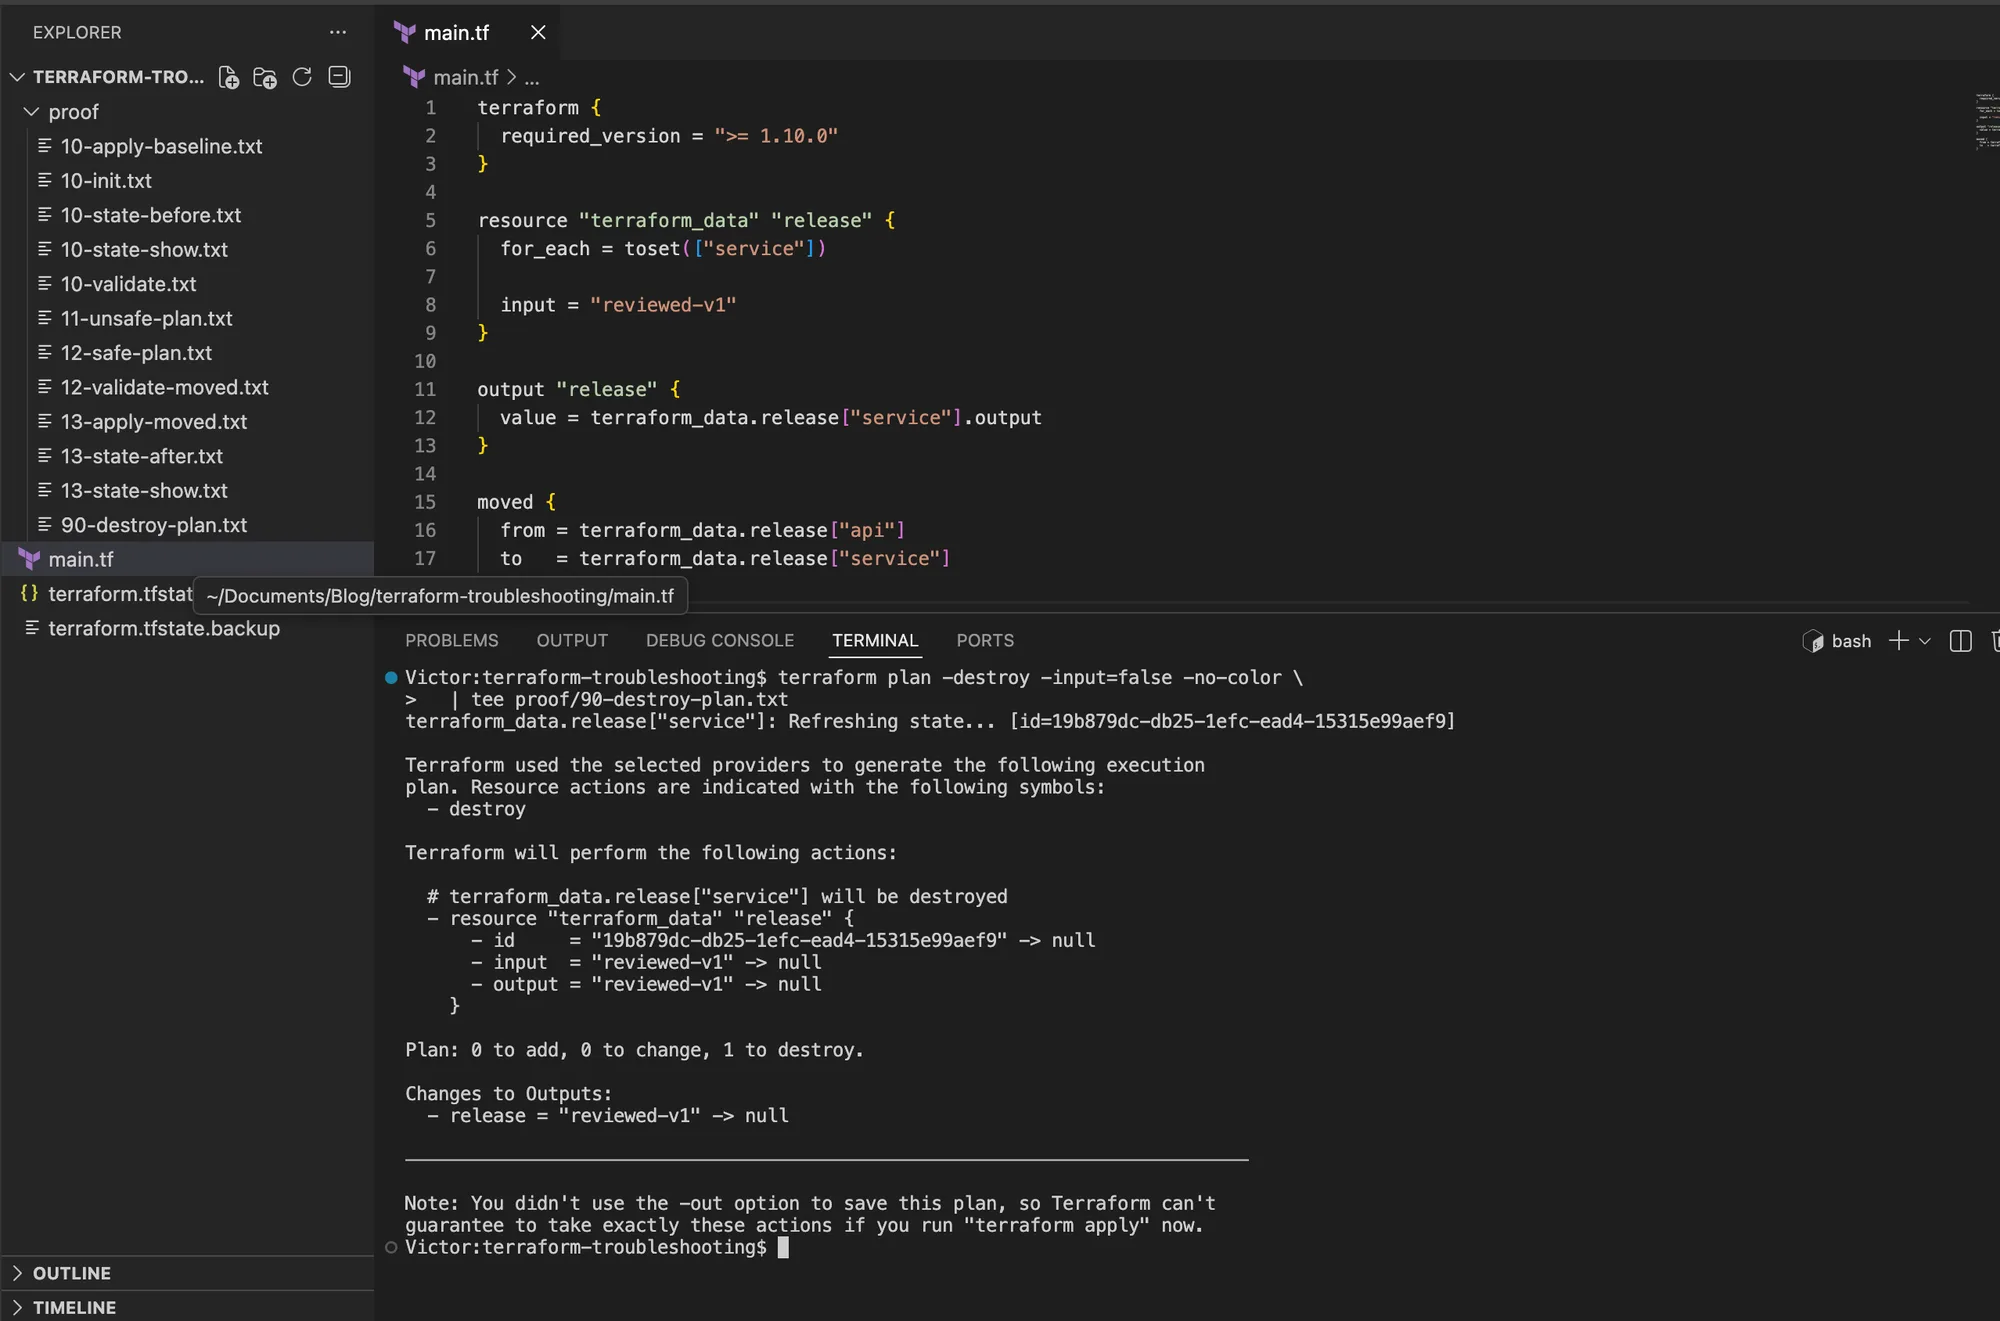Open 10-init.txt file
This screenshot has height=1321, width=2000.
point(187,181)
